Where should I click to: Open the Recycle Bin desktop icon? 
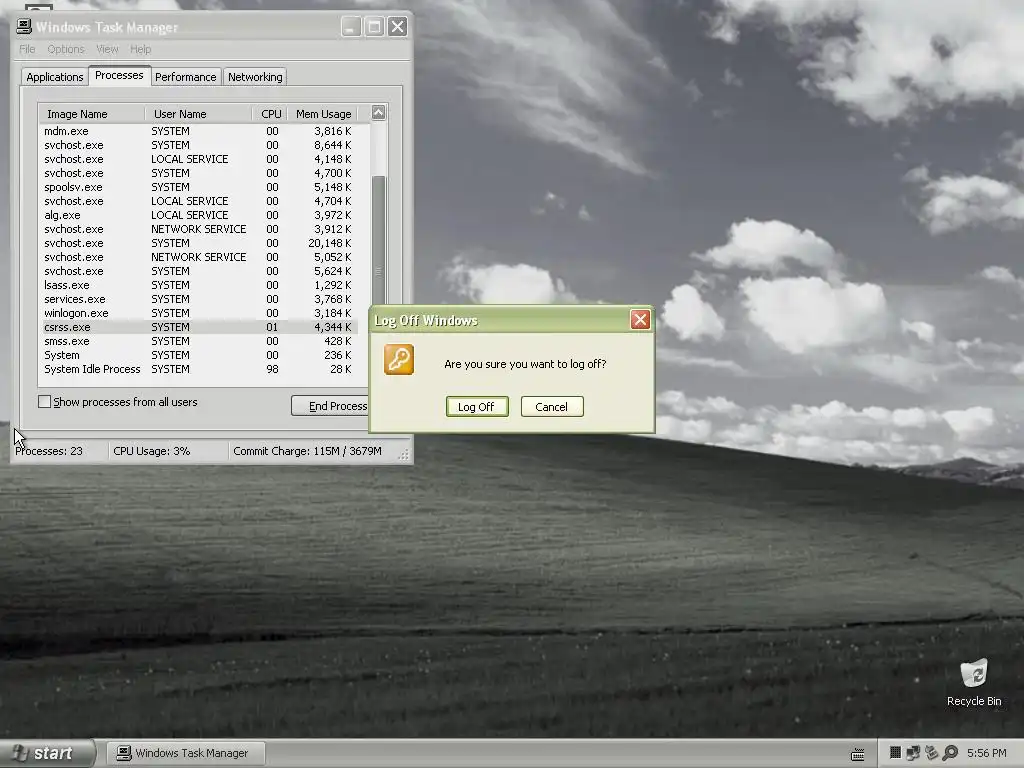974,682
